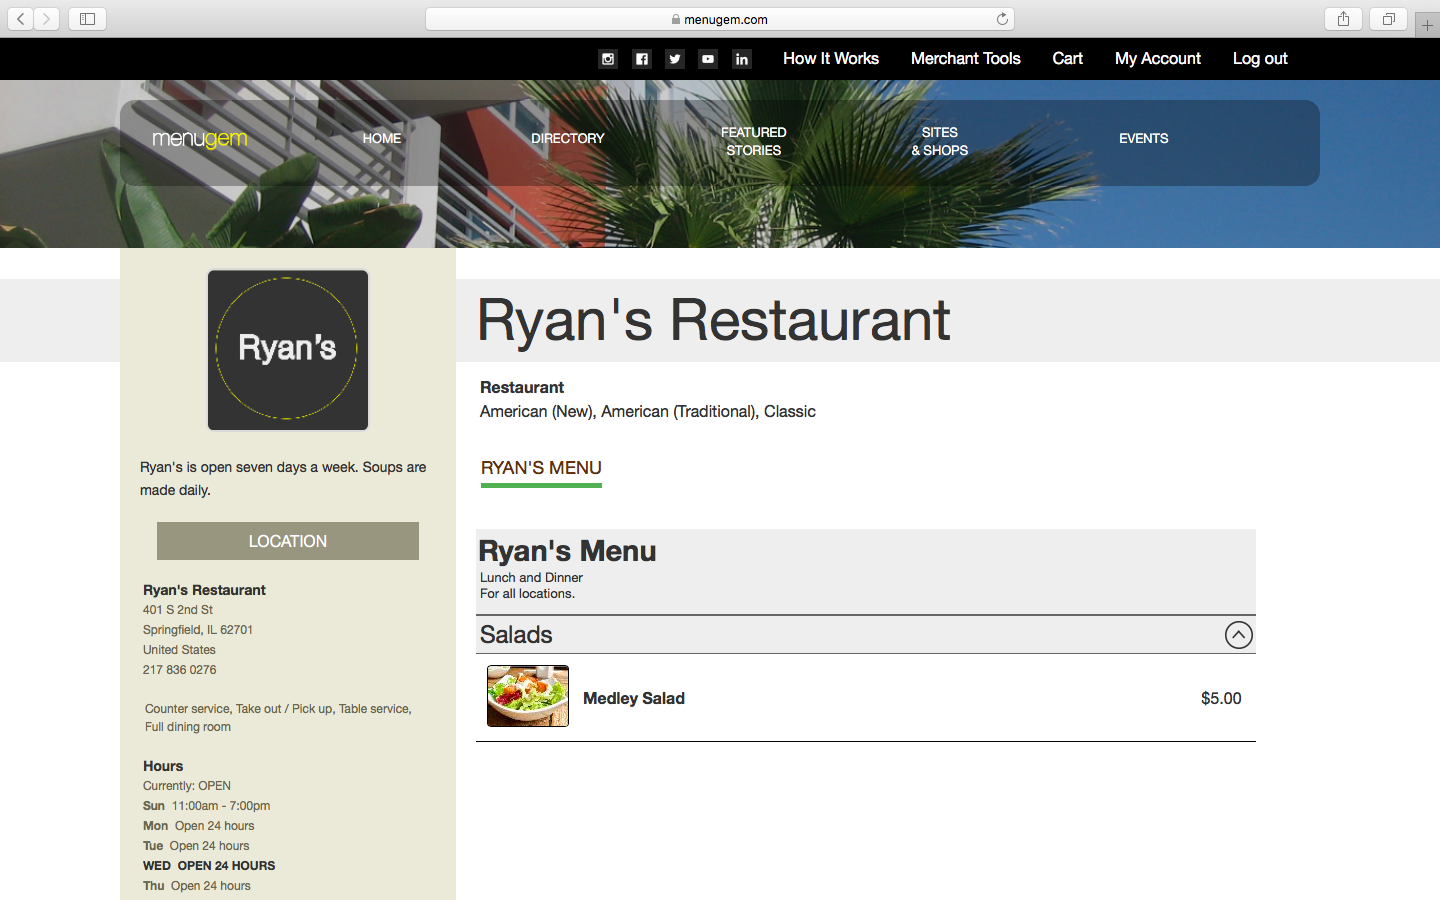Navigate to HOME in main nav

pos(382,139)
